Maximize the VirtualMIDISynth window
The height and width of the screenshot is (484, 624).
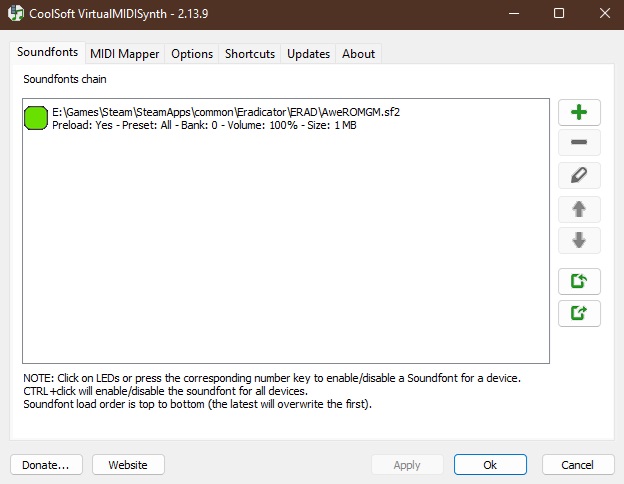coord(559,14)
